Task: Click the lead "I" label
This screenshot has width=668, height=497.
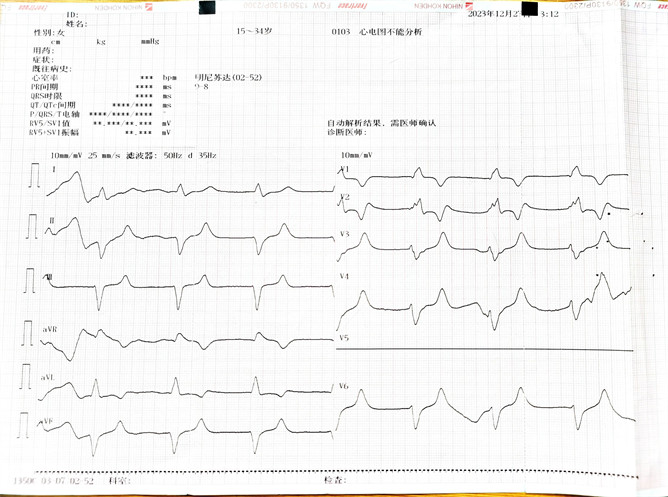Action: click(54, 169)
